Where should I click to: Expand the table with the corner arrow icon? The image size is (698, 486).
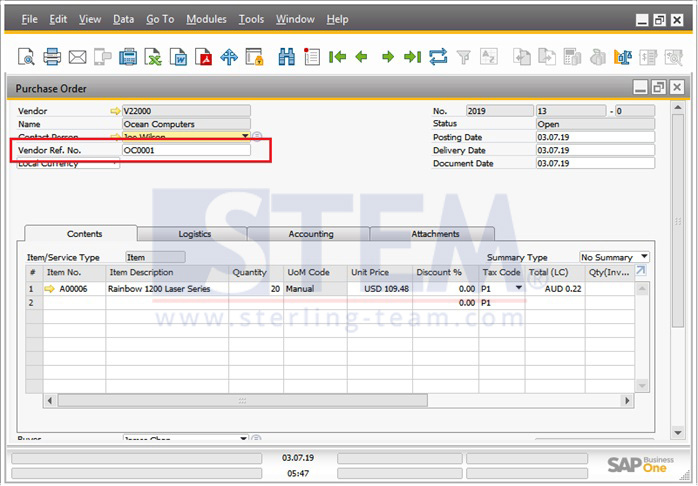tap(641, 270)
